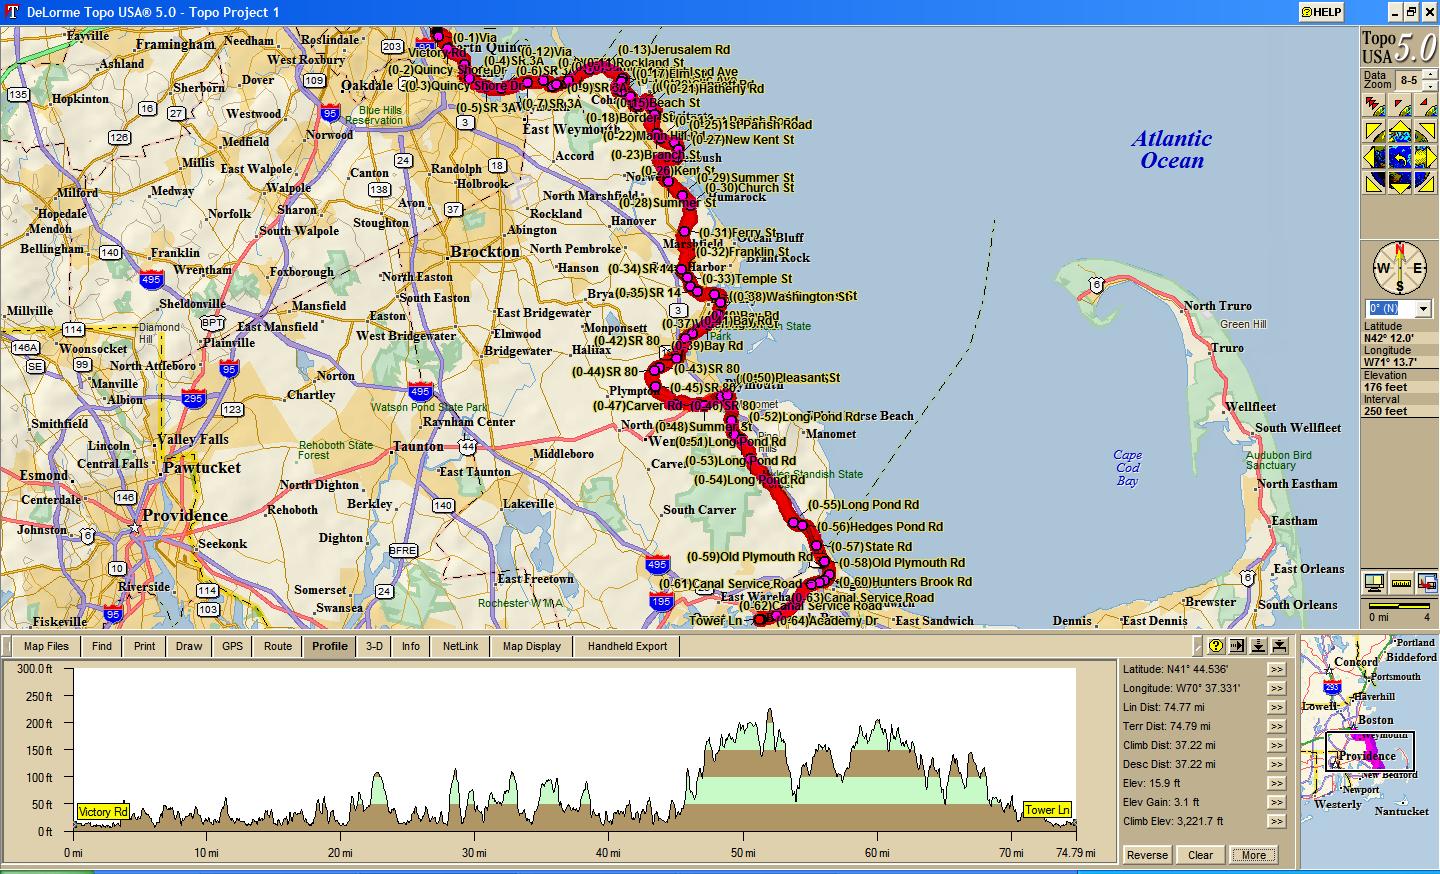1440x874 pixels.
Task: Click the red T application icon
Action: (x=12, y=12)
